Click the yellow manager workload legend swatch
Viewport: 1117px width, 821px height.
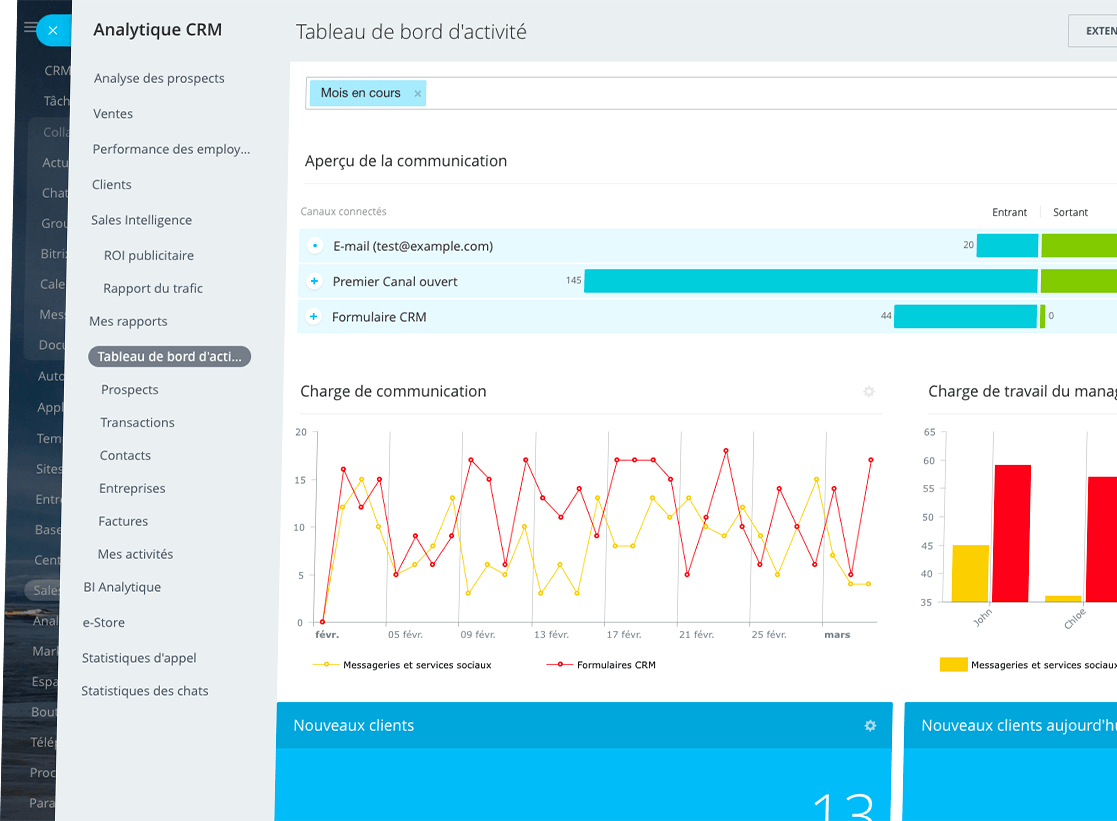tap(953, 664)
